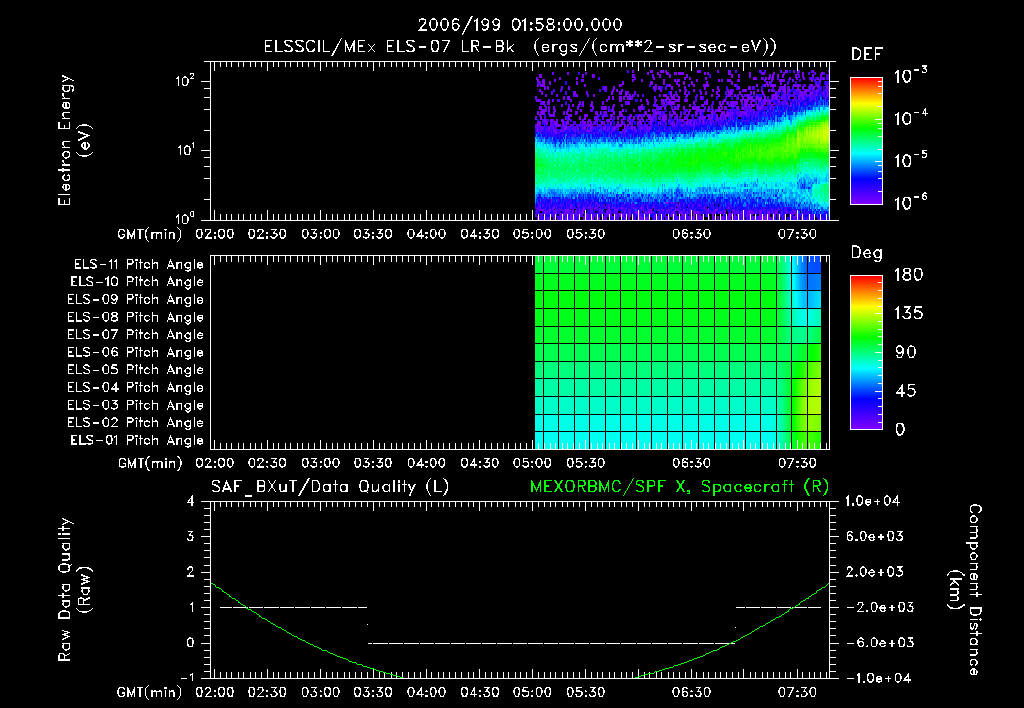Click the 10^2 energy axis tick label

[185, 81]
